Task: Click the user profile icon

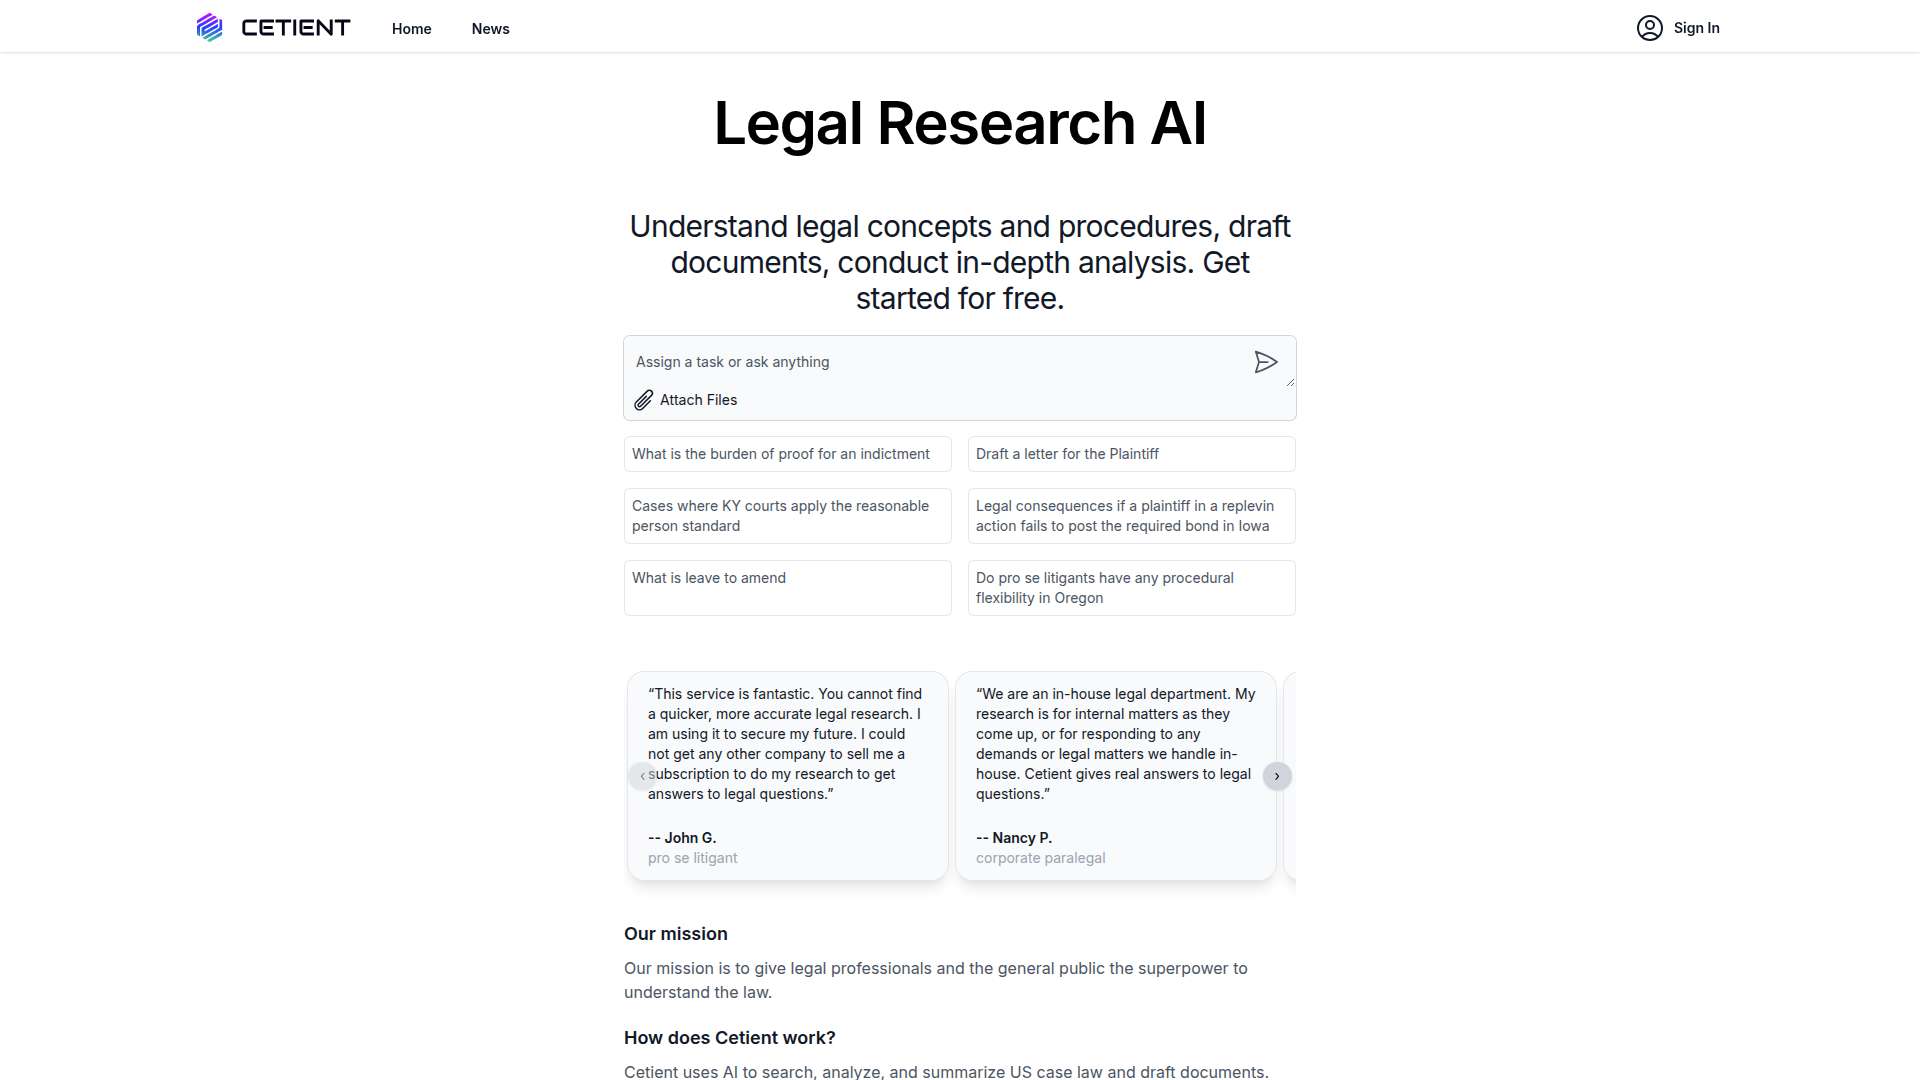Action: coord(1650,28)
